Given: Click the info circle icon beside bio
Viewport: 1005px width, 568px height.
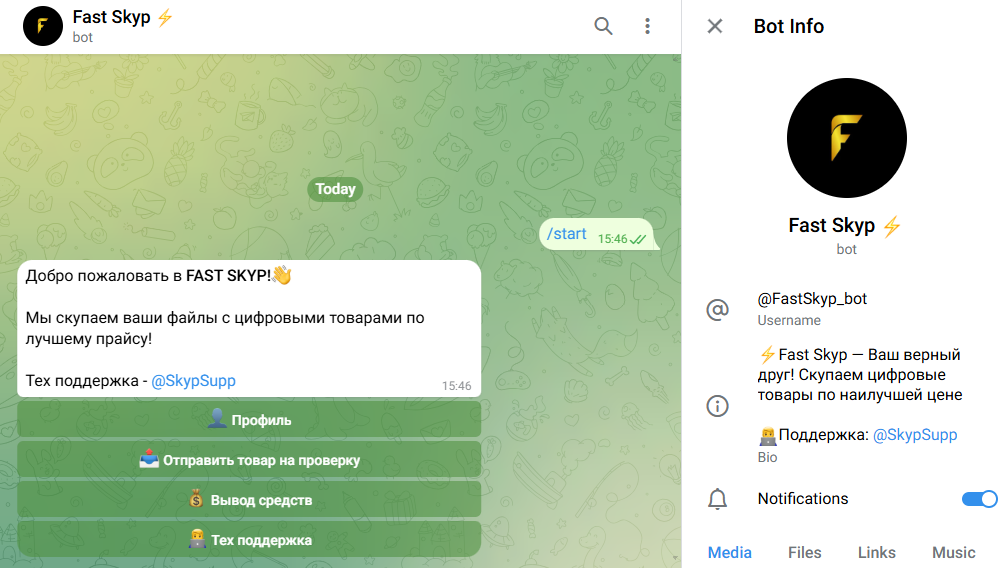Looking at the screenshot, I should pos(717,406).
